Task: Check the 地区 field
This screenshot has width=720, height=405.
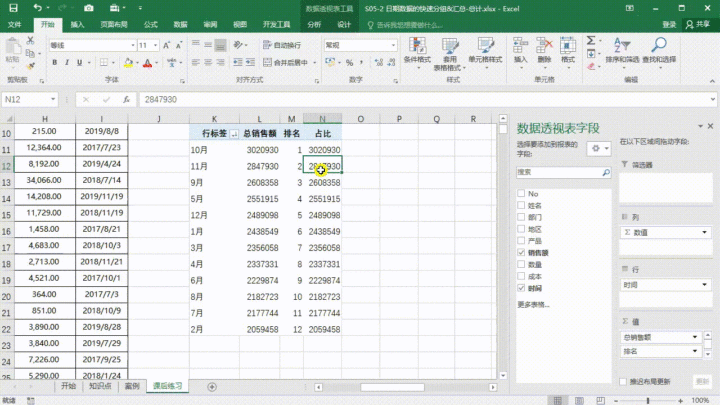Action: click(x=521, y=229)
